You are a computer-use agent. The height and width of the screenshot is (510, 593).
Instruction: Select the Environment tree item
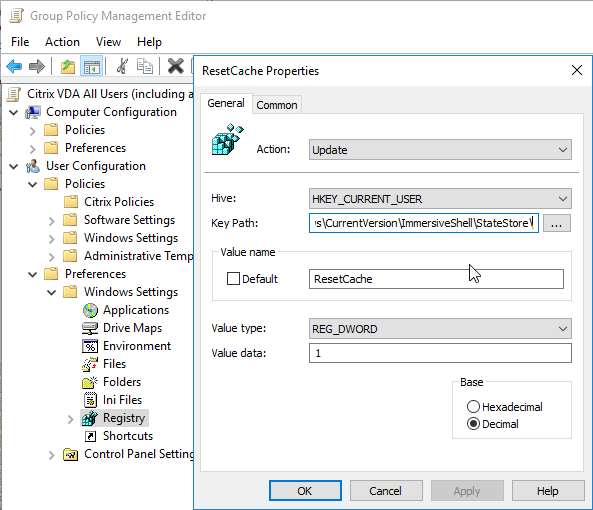point(137,346)
